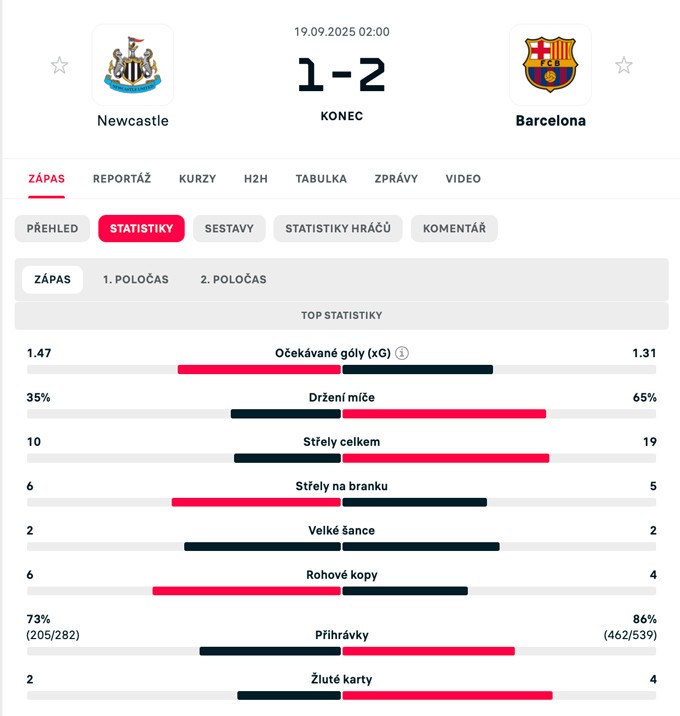Click the Držení míče possession bar

pyautogui.click(x=342, y=414)
